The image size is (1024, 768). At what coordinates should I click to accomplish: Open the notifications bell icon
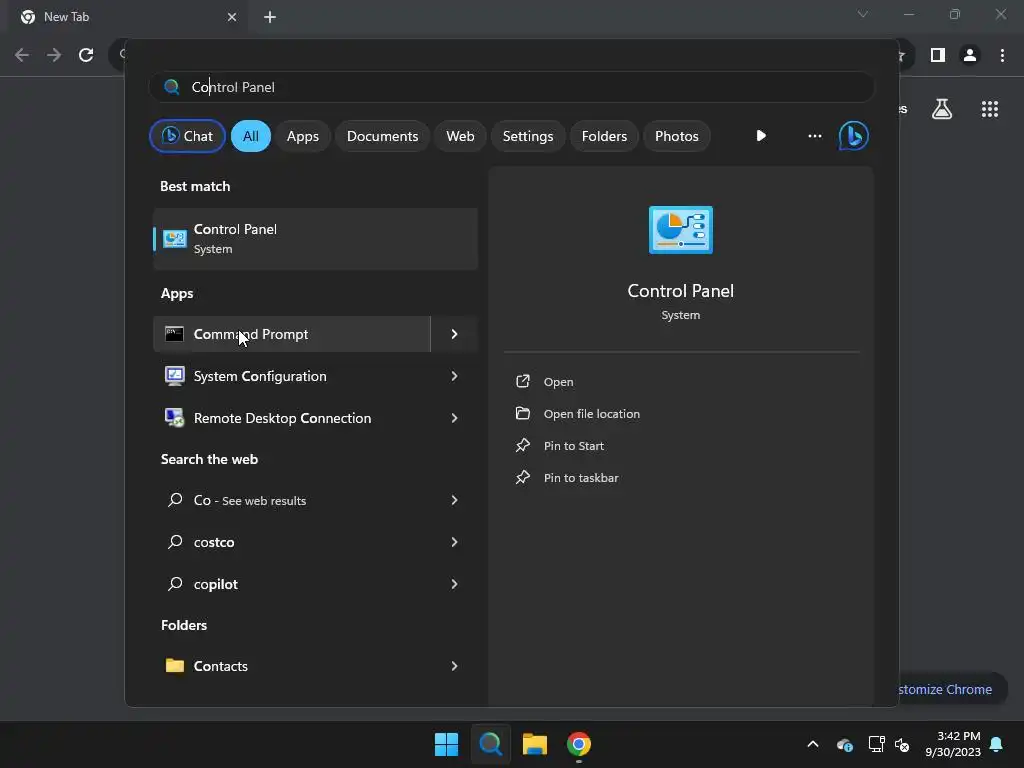click(997, 744)
